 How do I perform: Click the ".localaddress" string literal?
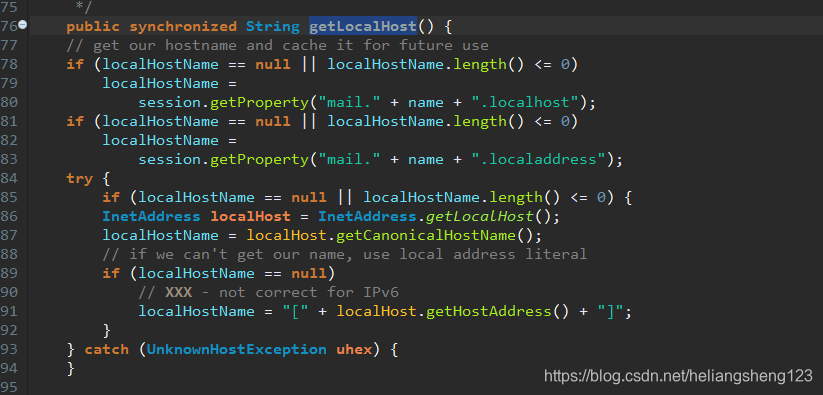pos(540,159)
